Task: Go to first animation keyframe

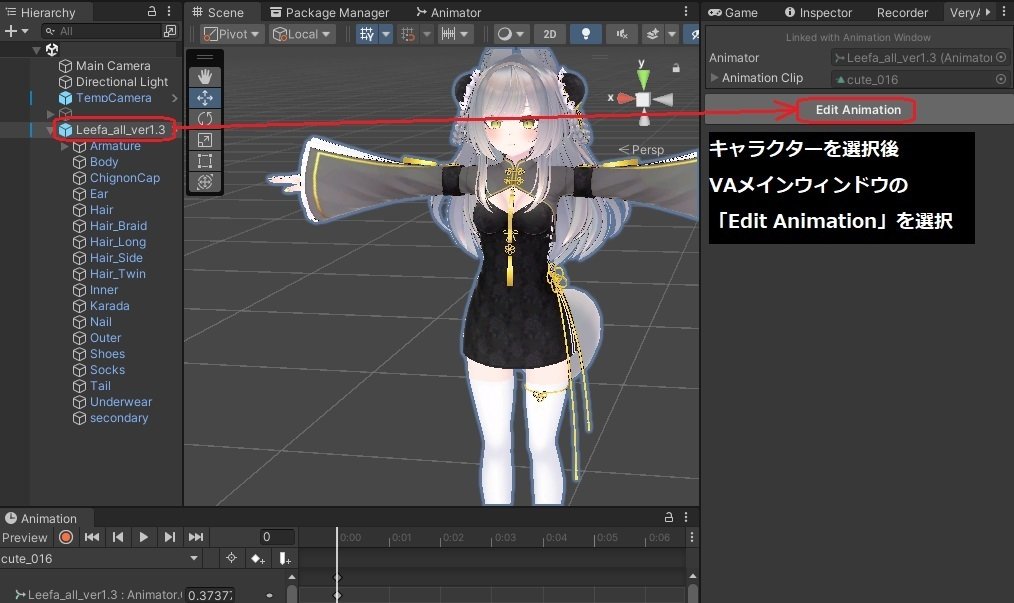Action: [x=92, y=537]
